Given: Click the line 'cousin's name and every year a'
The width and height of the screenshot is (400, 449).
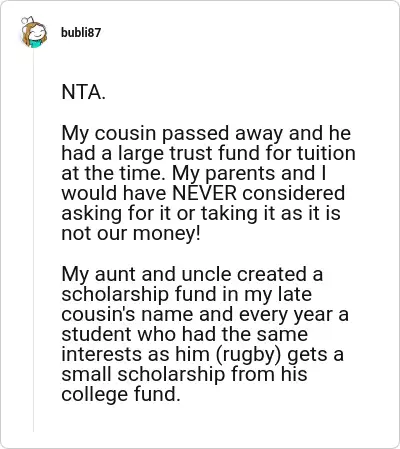Looking at the screenshot, I should [x=205, y=314].
